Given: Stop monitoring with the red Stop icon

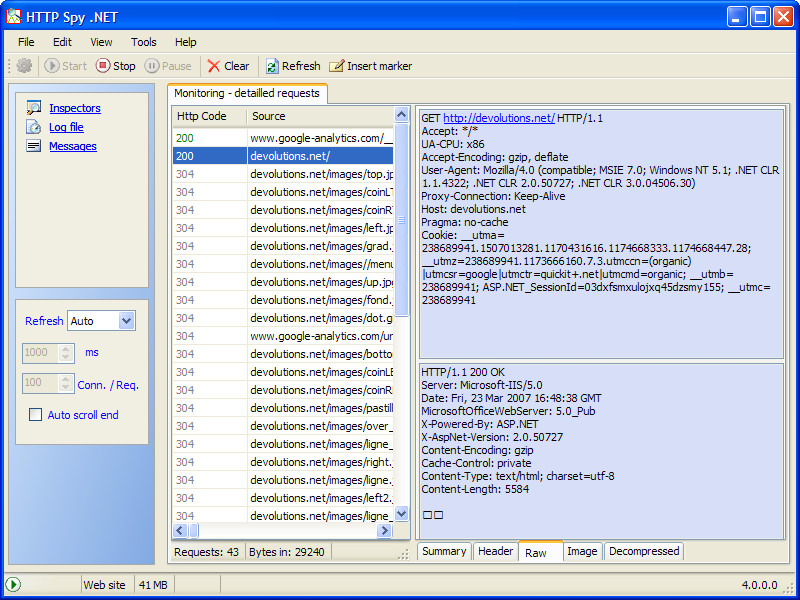Looking at the screenshot, I should pos(103,66).
